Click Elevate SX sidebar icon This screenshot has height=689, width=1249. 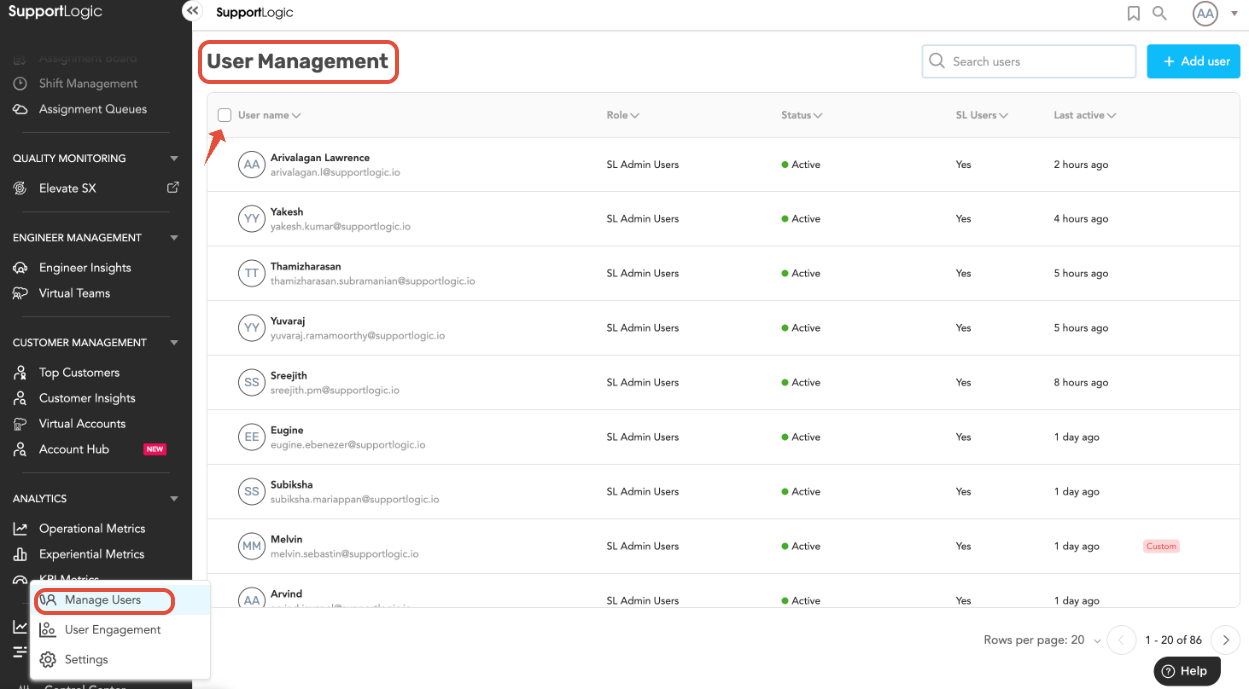coord(20,188)
